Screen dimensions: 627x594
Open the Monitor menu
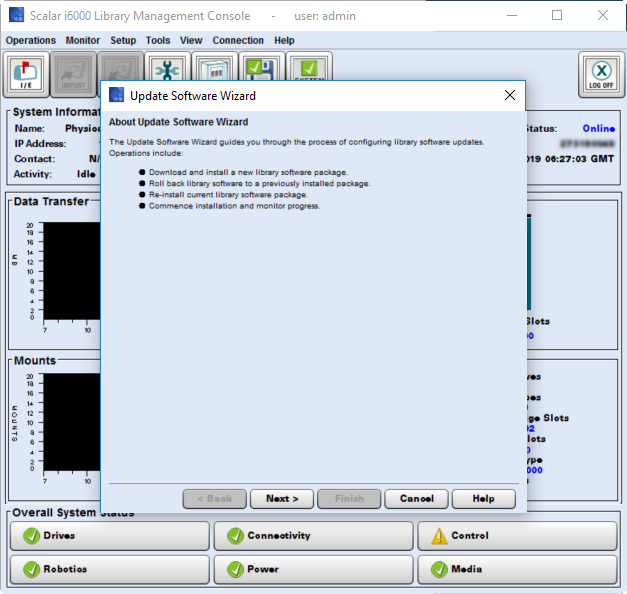[83, 40]
